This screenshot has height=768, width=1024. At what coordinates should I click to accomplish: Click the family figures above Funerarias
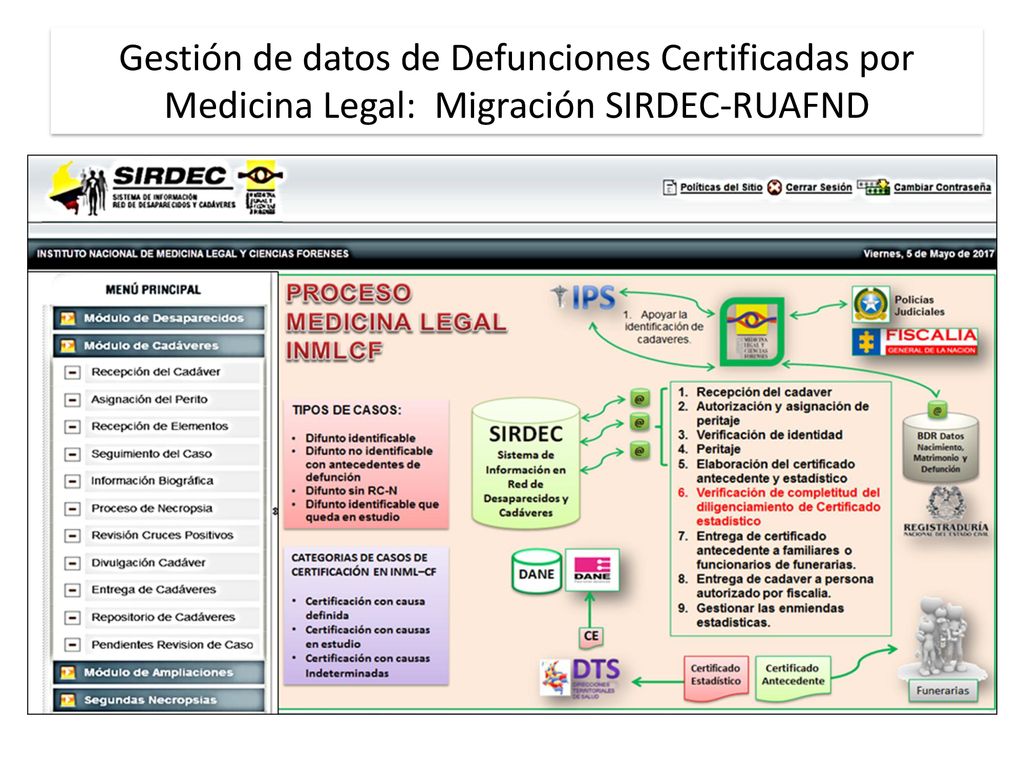942,639
